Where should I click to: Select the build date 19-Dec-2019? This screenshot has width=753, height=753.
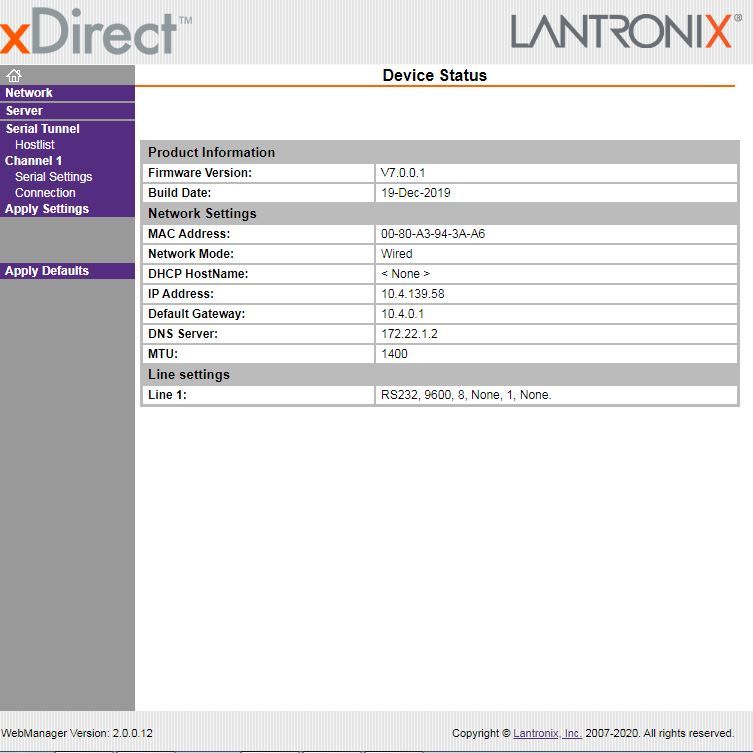coord(416,193)
